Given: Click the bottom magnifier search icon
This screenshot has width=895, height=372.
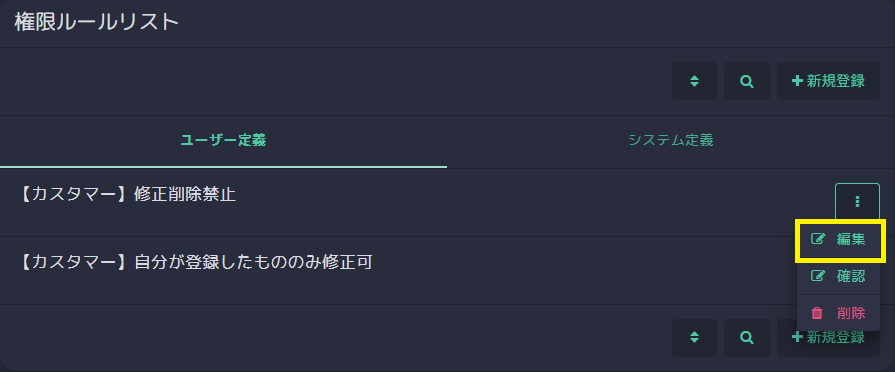Looking at the screenshot, I should point(747,338).
